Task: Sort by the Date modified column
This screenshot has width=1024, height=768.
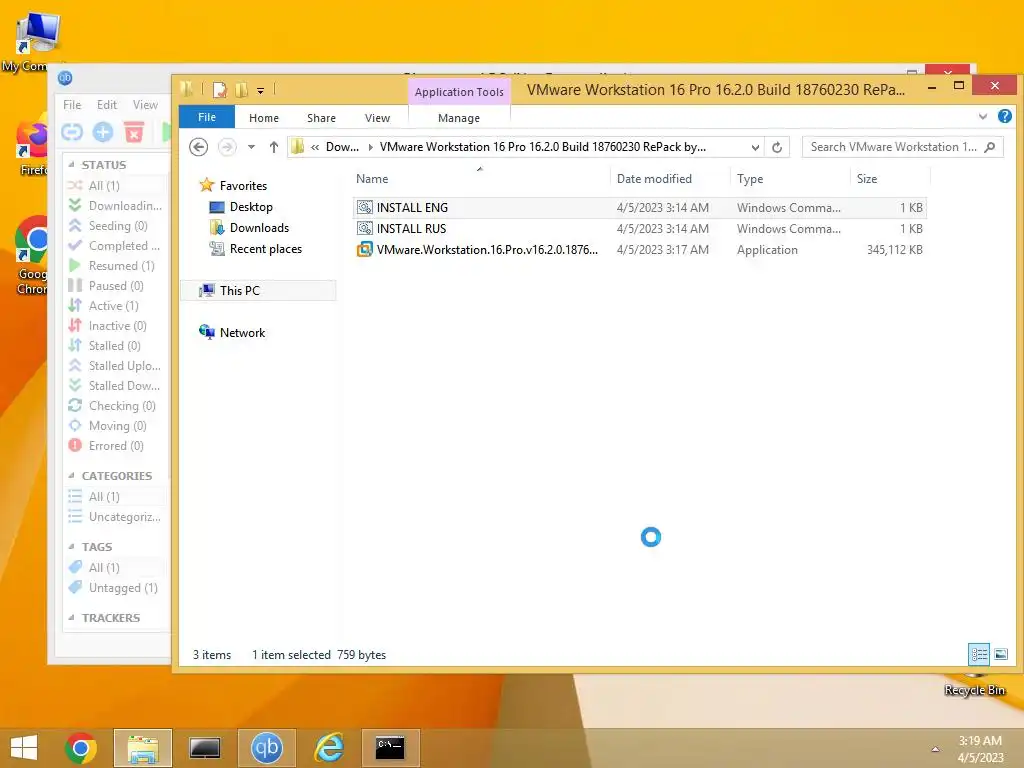Action: point(654,179)
